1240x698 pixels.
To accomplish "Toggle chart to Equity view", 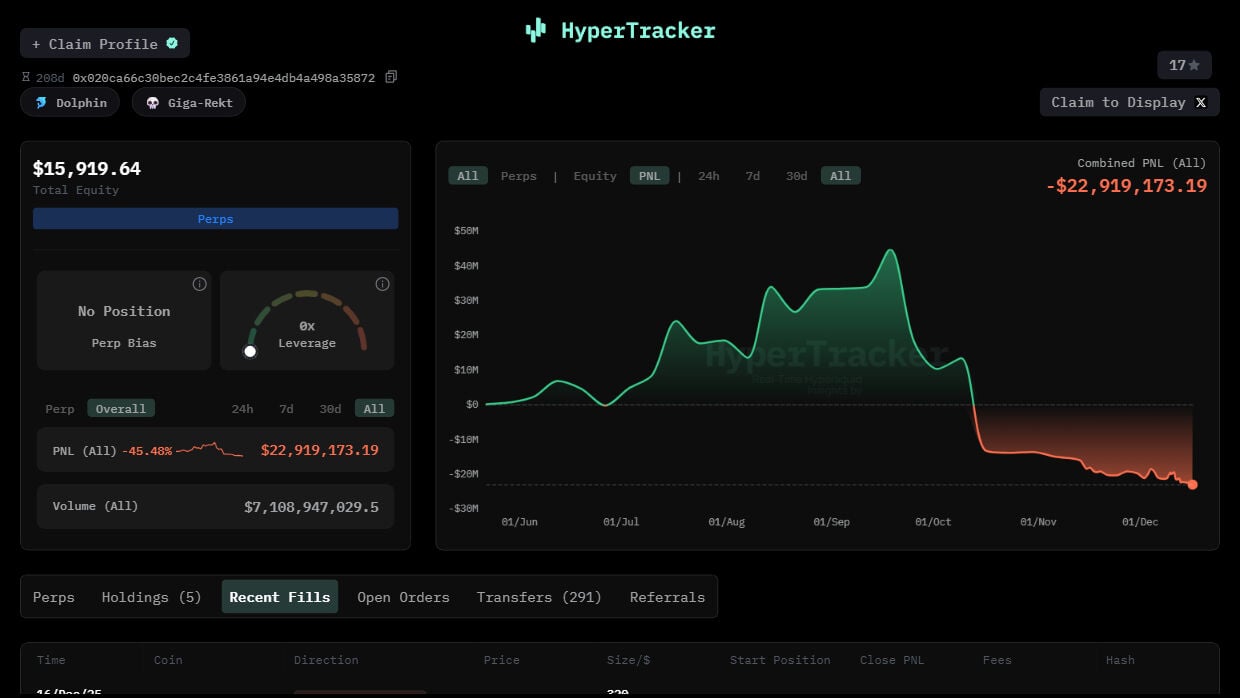I will (x=594, y=176).
